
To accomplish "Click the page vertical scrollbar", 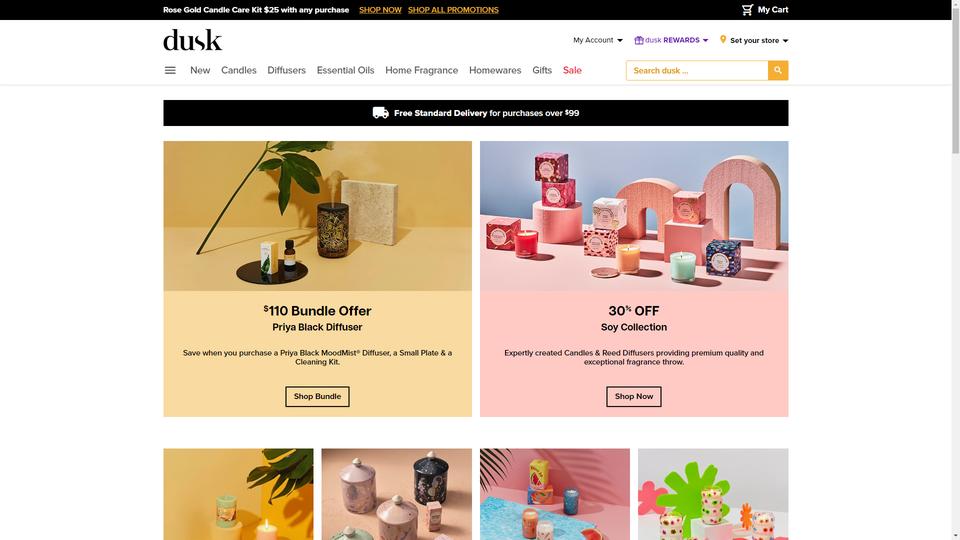I will point(956,270).
